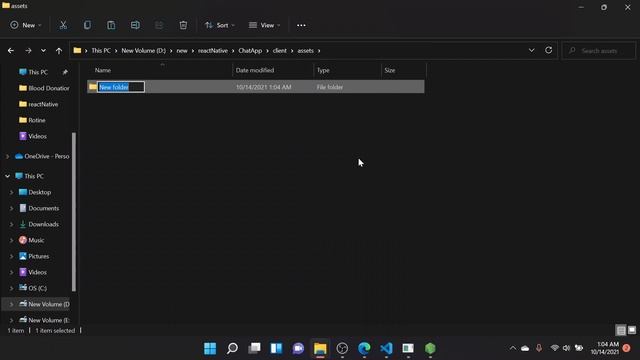Switch to details view layout icon
640x360 pixels.
point(621,330)
